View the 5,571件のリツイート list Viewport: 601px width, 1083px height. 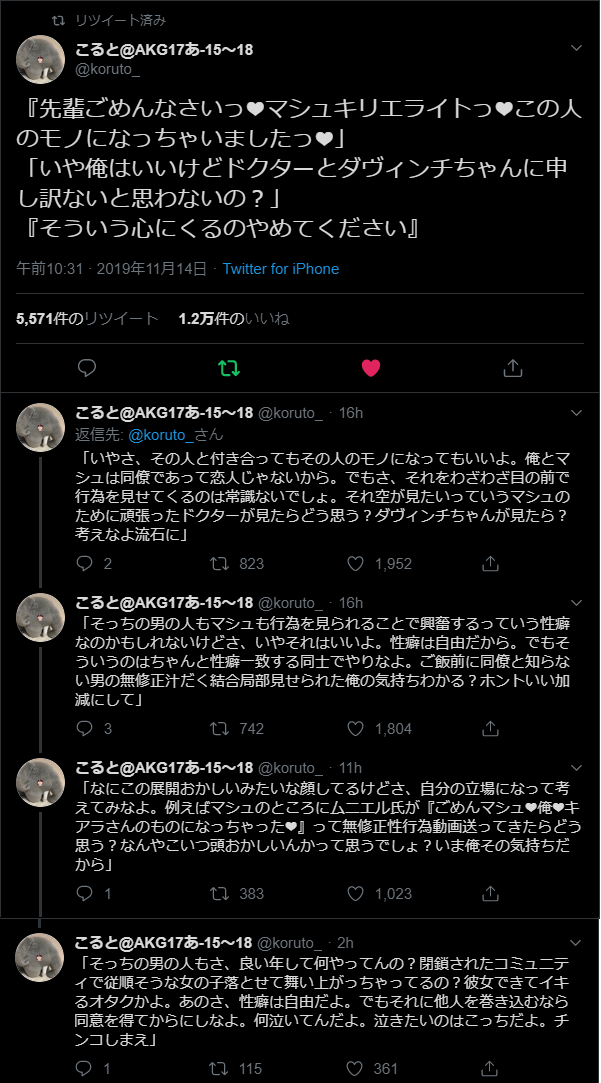click(87, 319)
